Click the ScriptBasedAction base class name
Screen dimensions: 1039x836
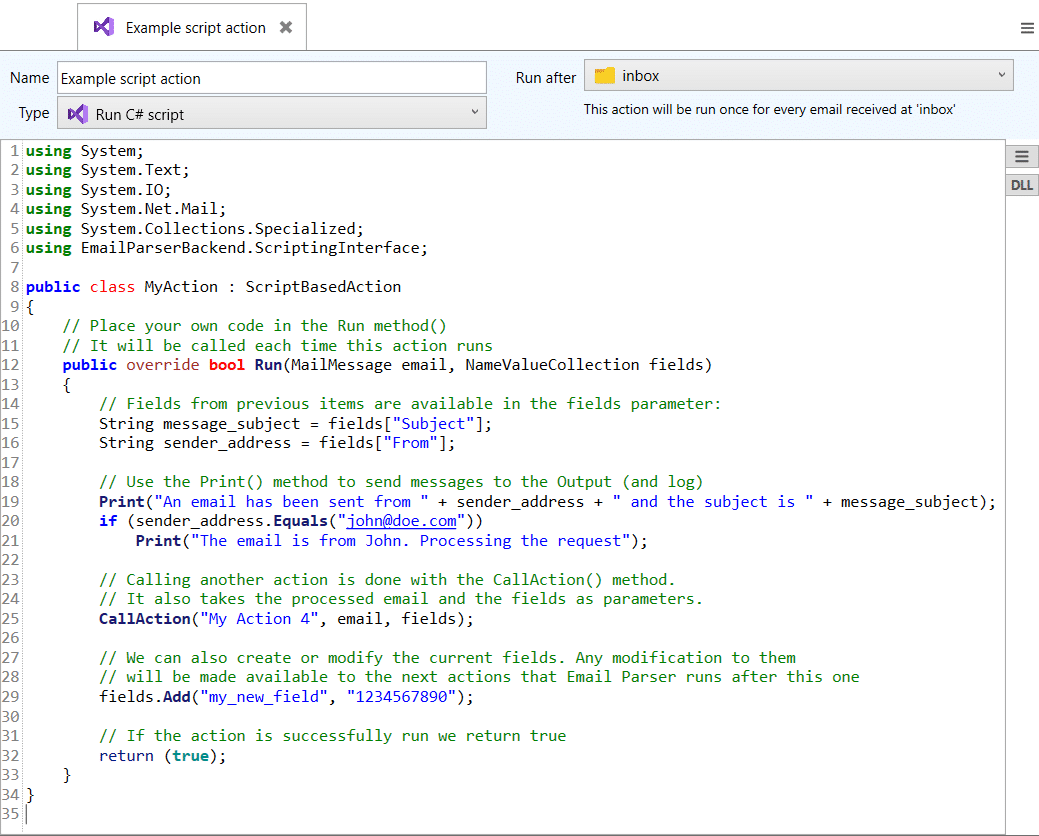click(x=323, y=287)
